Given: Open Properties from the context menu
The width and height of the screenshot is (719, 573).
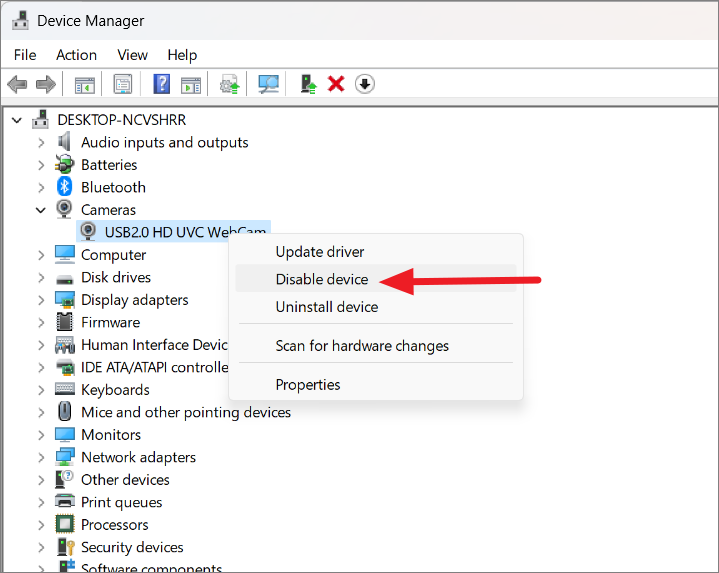Looking at the screenshot, I should [x=376, y=385].
